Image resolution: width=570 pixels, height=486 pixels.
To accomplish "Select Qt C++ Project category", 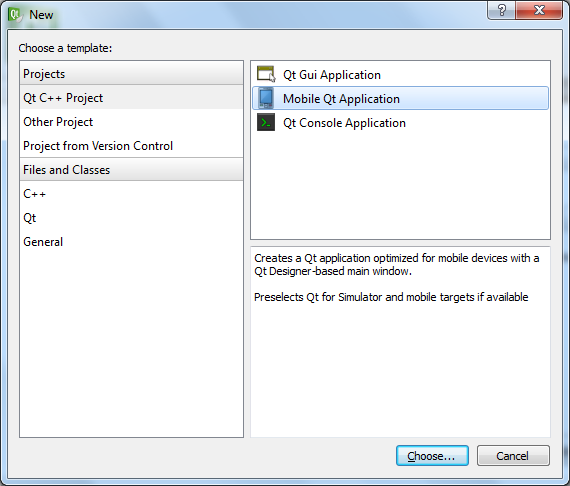I will pos(131,98).
